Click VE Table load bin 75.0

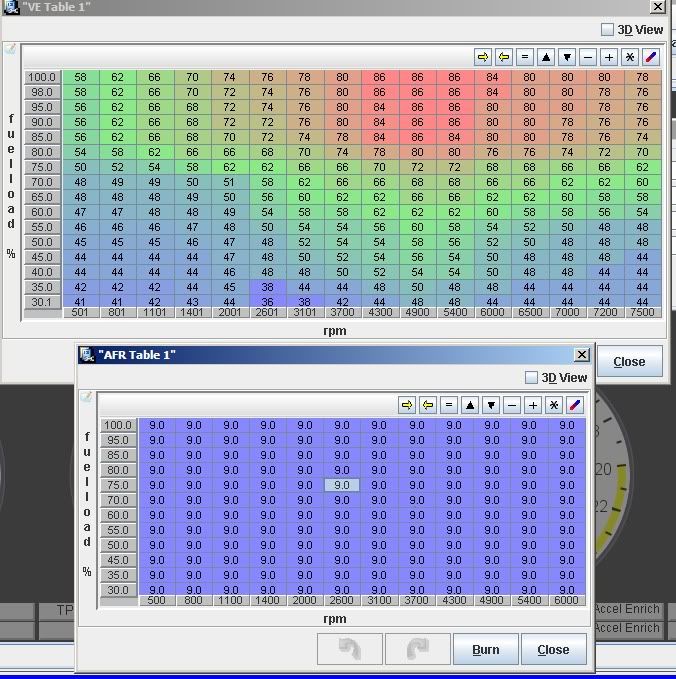[42, 167]
